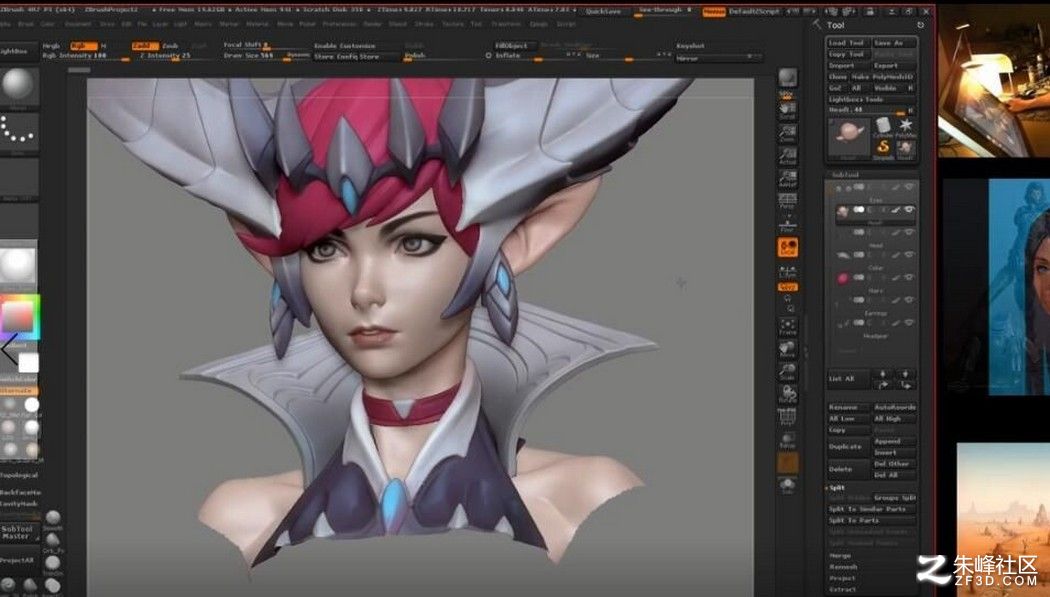1050x597 pixels.
Task: Click the QuickSave button
Action: click(603, 11)
